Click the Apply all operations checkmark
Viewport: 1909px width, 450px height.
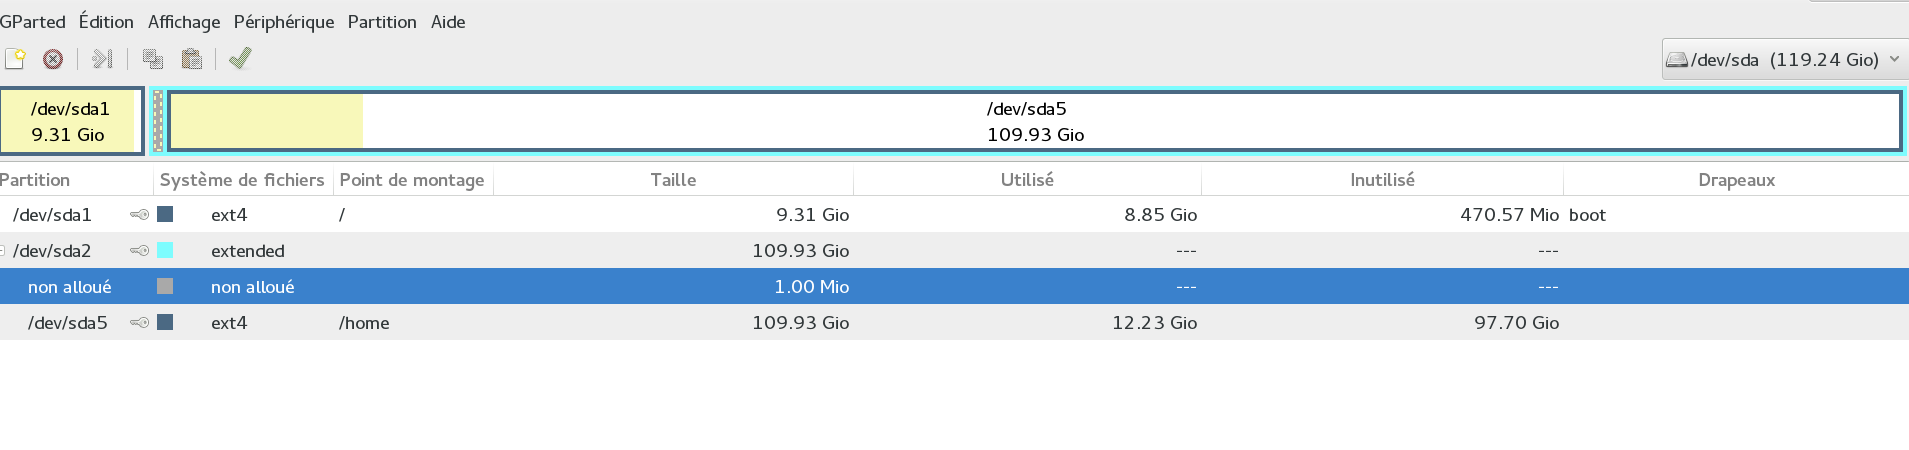(240, 59)
